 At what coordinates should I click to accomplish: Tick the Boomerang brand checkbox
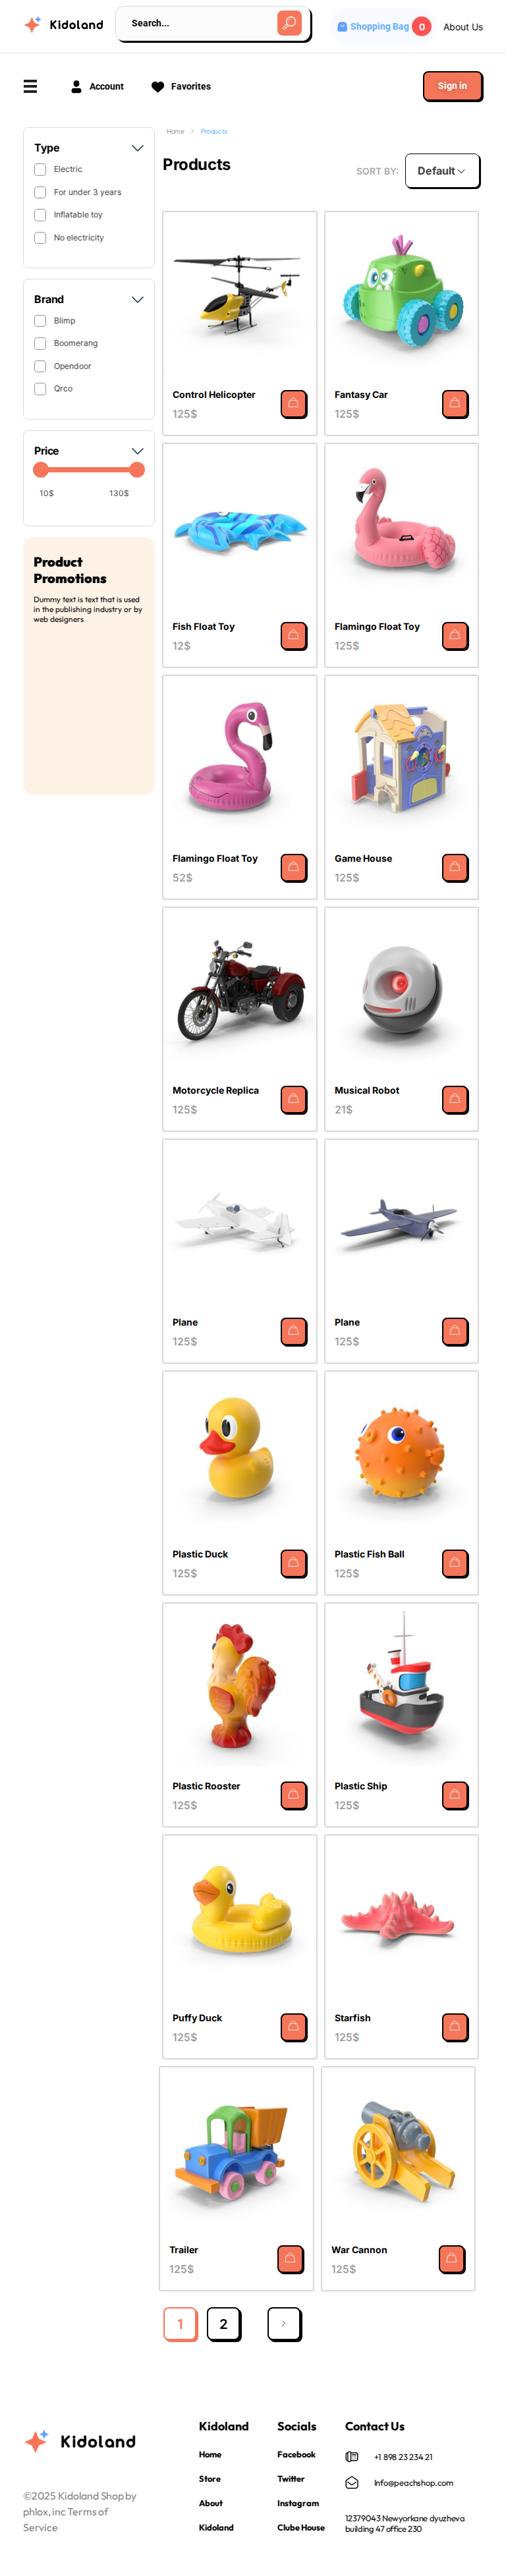(40, 344)
